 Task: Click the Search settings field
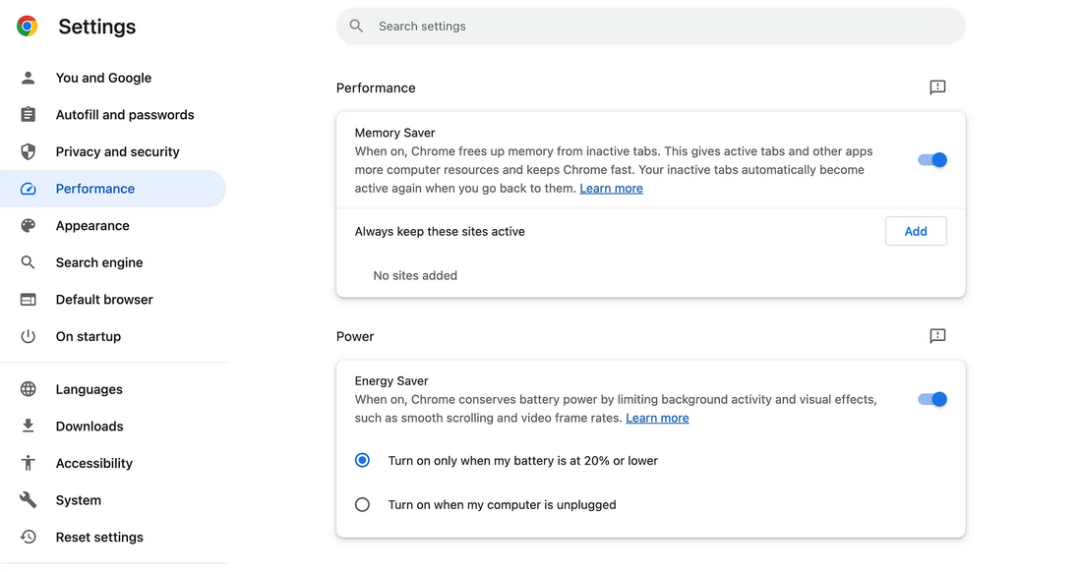650,26
